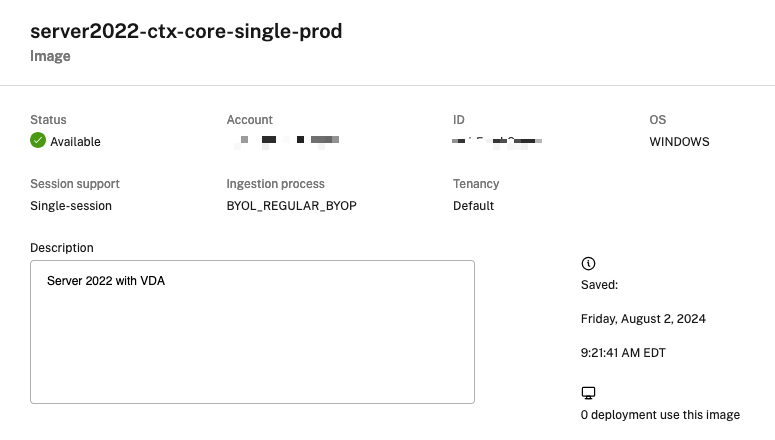Click the green Available status checkmark icon
Viewport: 775px width, 440px height.
38,140
